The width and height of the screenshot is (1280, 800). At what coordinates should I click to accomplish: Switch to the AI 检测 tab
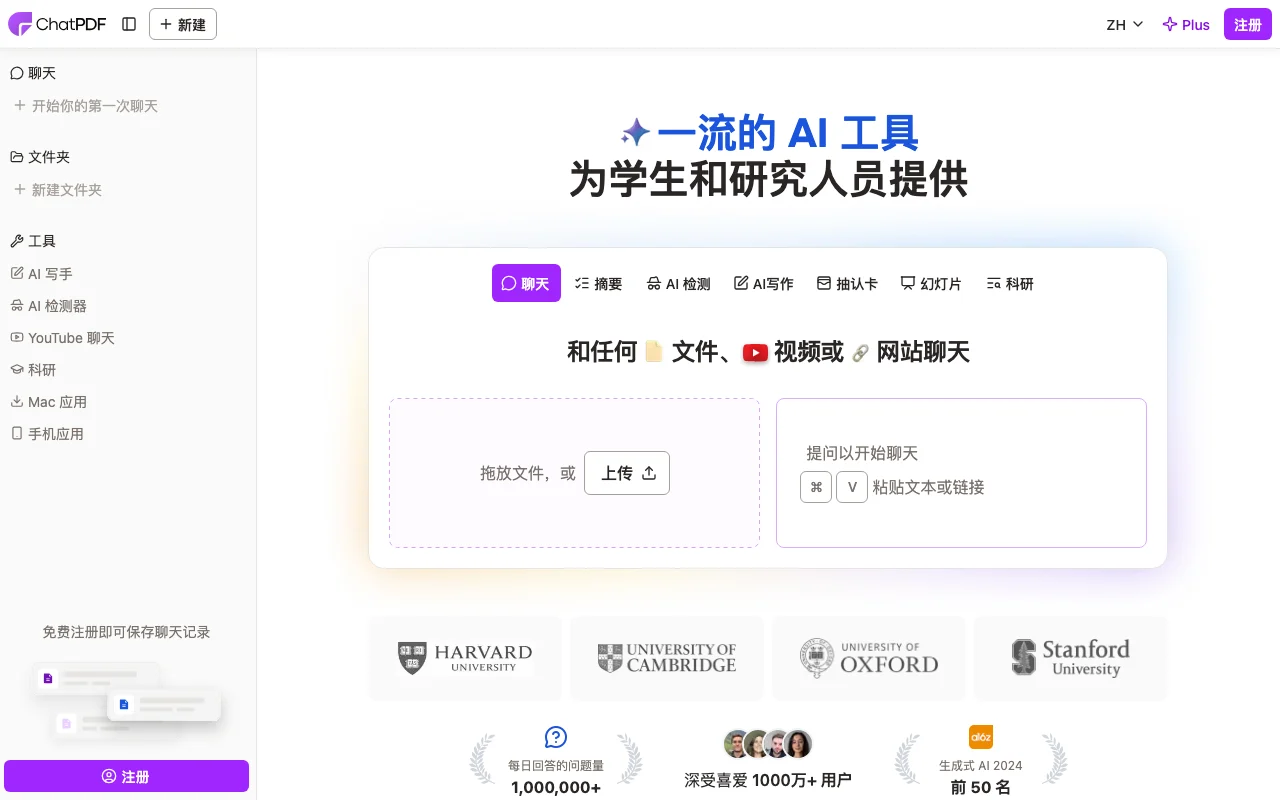[x=678, y=284]
